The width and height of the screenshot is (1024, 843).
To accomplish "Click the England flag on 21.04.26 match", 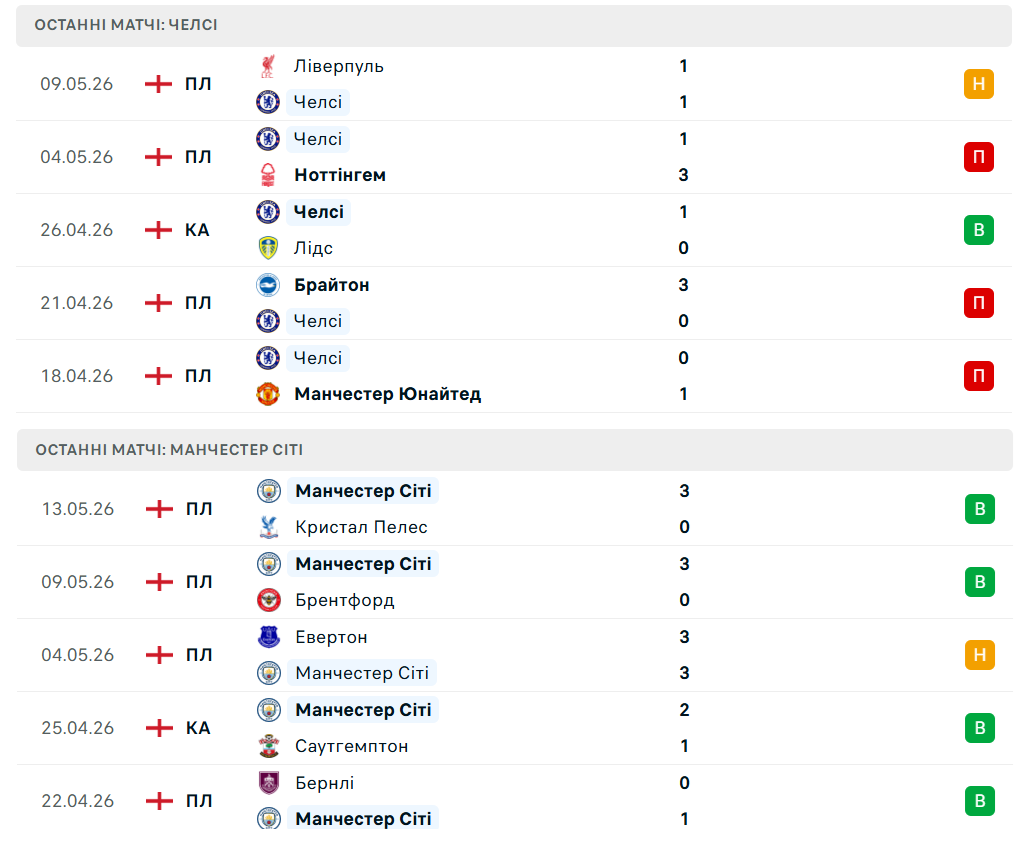I will pyautogui.click(x=158, y=303).
